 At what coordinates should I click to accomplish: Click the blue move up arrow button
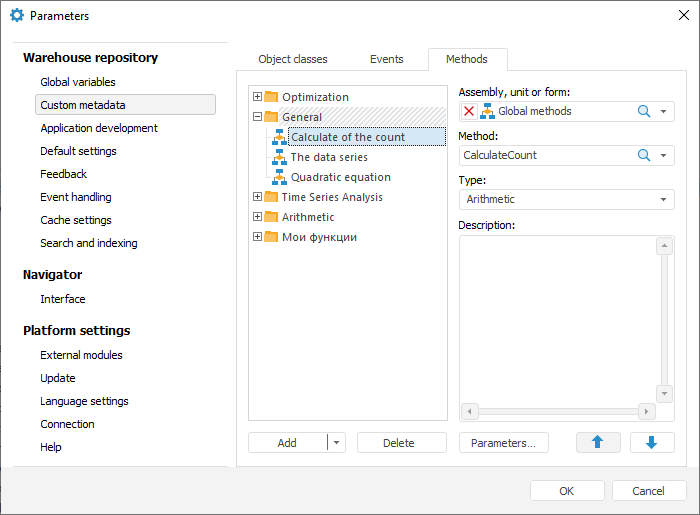pos(598,443)
